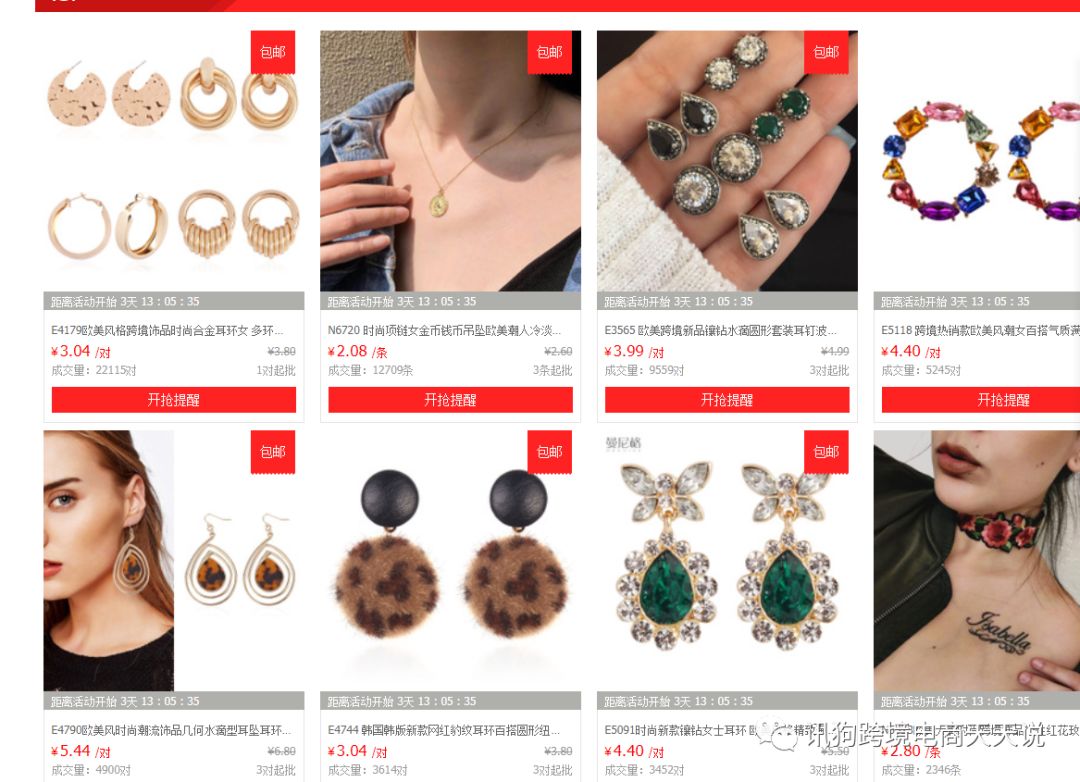View the gemstone studs in hand image

pyautogui.click(x=727, y=161)
